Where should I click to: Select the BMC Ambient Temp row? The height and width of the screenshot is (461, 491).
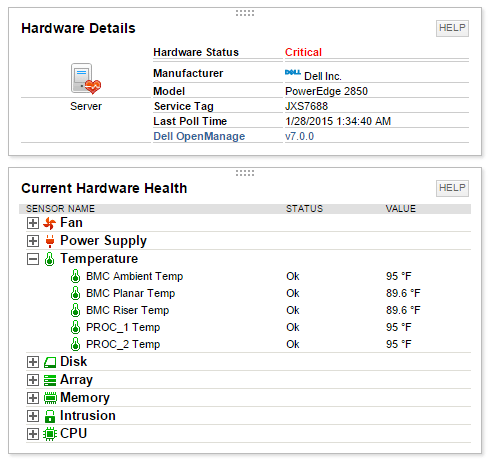pyautogui.click(x=248, y=276)
